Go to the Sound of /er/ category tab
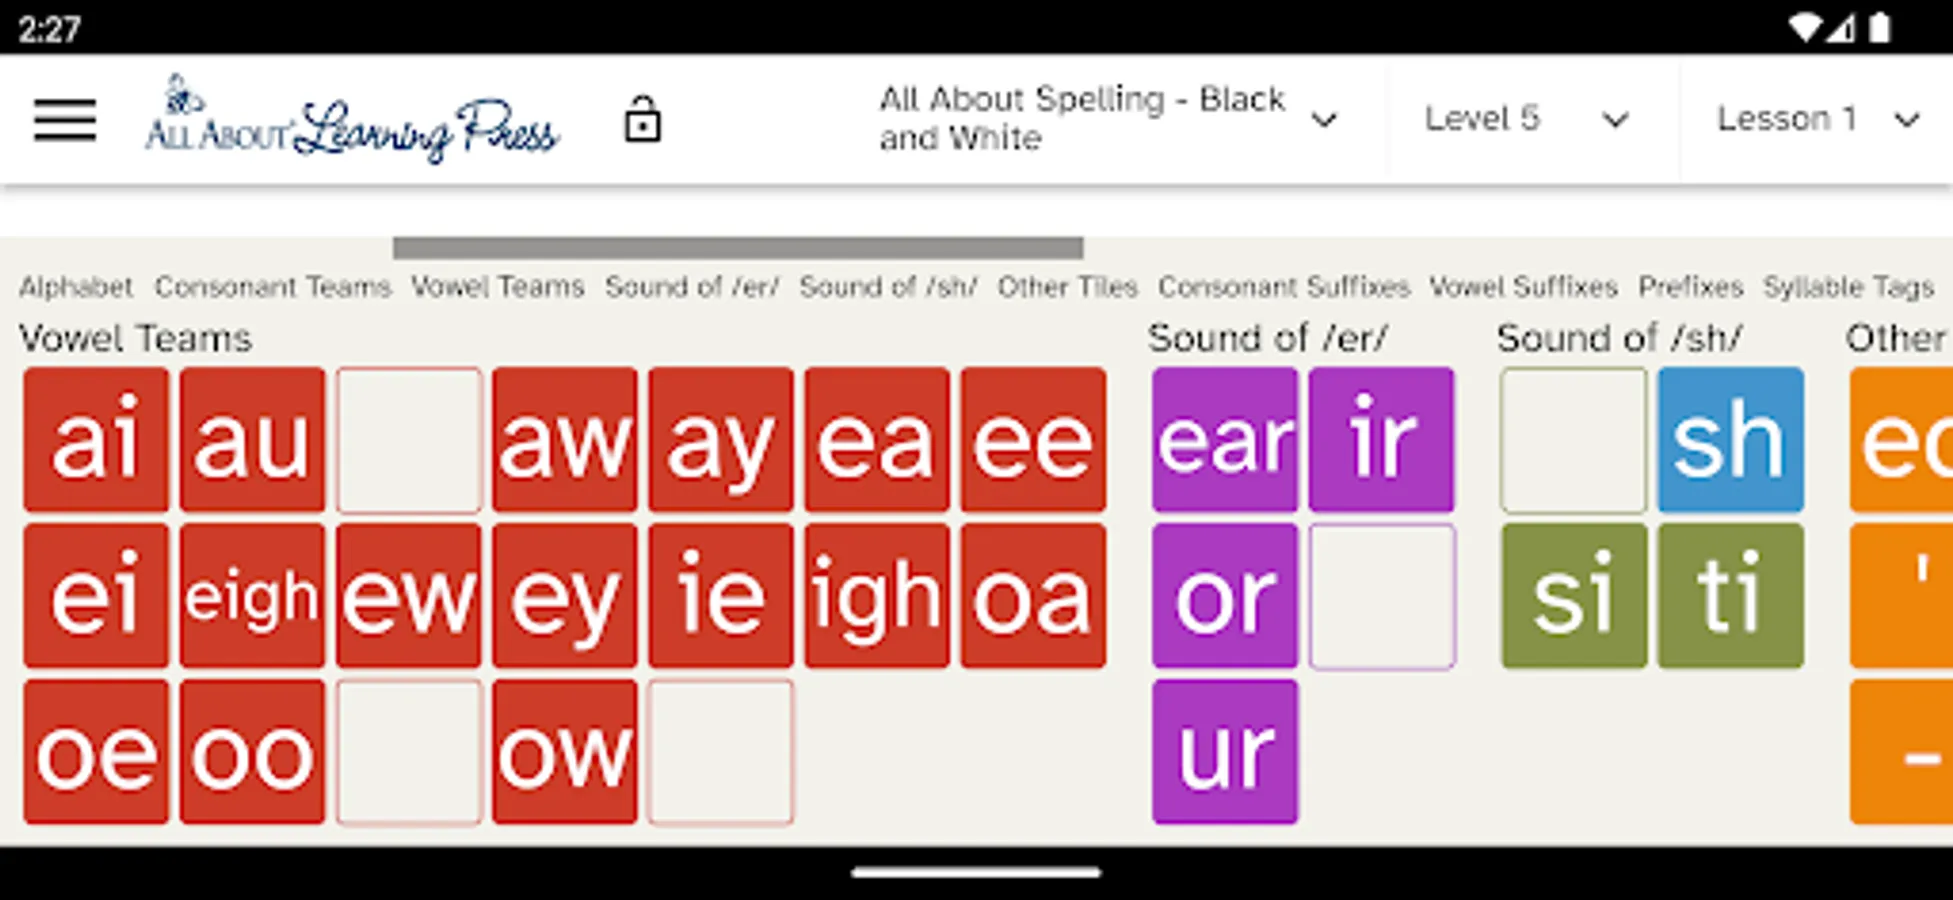1953x900 pixels. (x=692, y=287)
